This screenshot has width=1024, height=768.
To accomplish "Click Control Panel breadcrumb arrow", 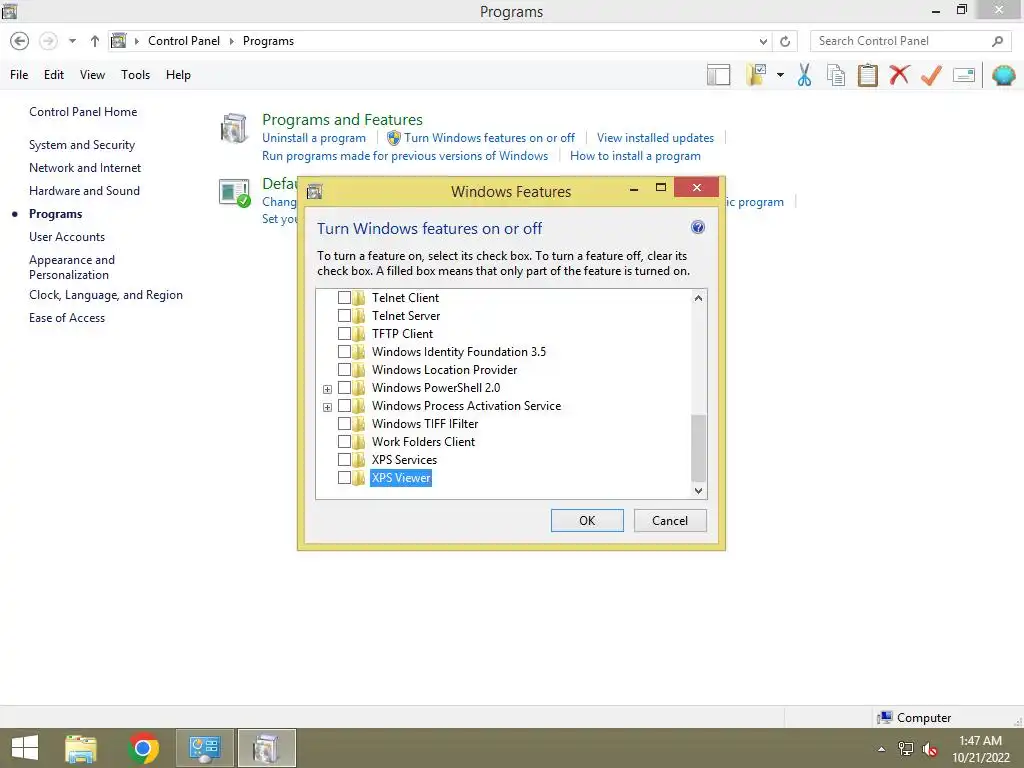I will (x=231, y=41).
